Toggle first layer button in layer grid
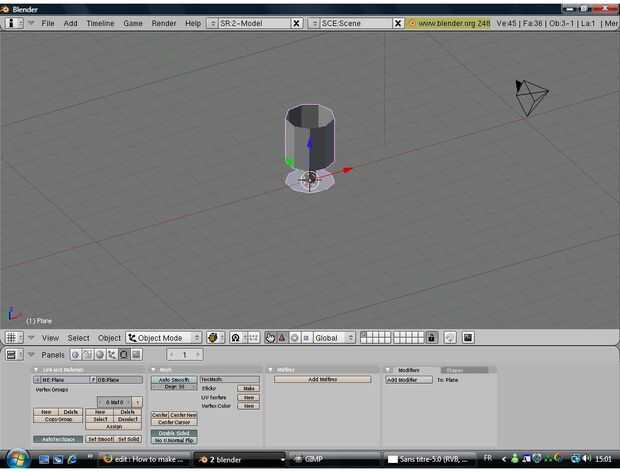 [x=364, y=335]
